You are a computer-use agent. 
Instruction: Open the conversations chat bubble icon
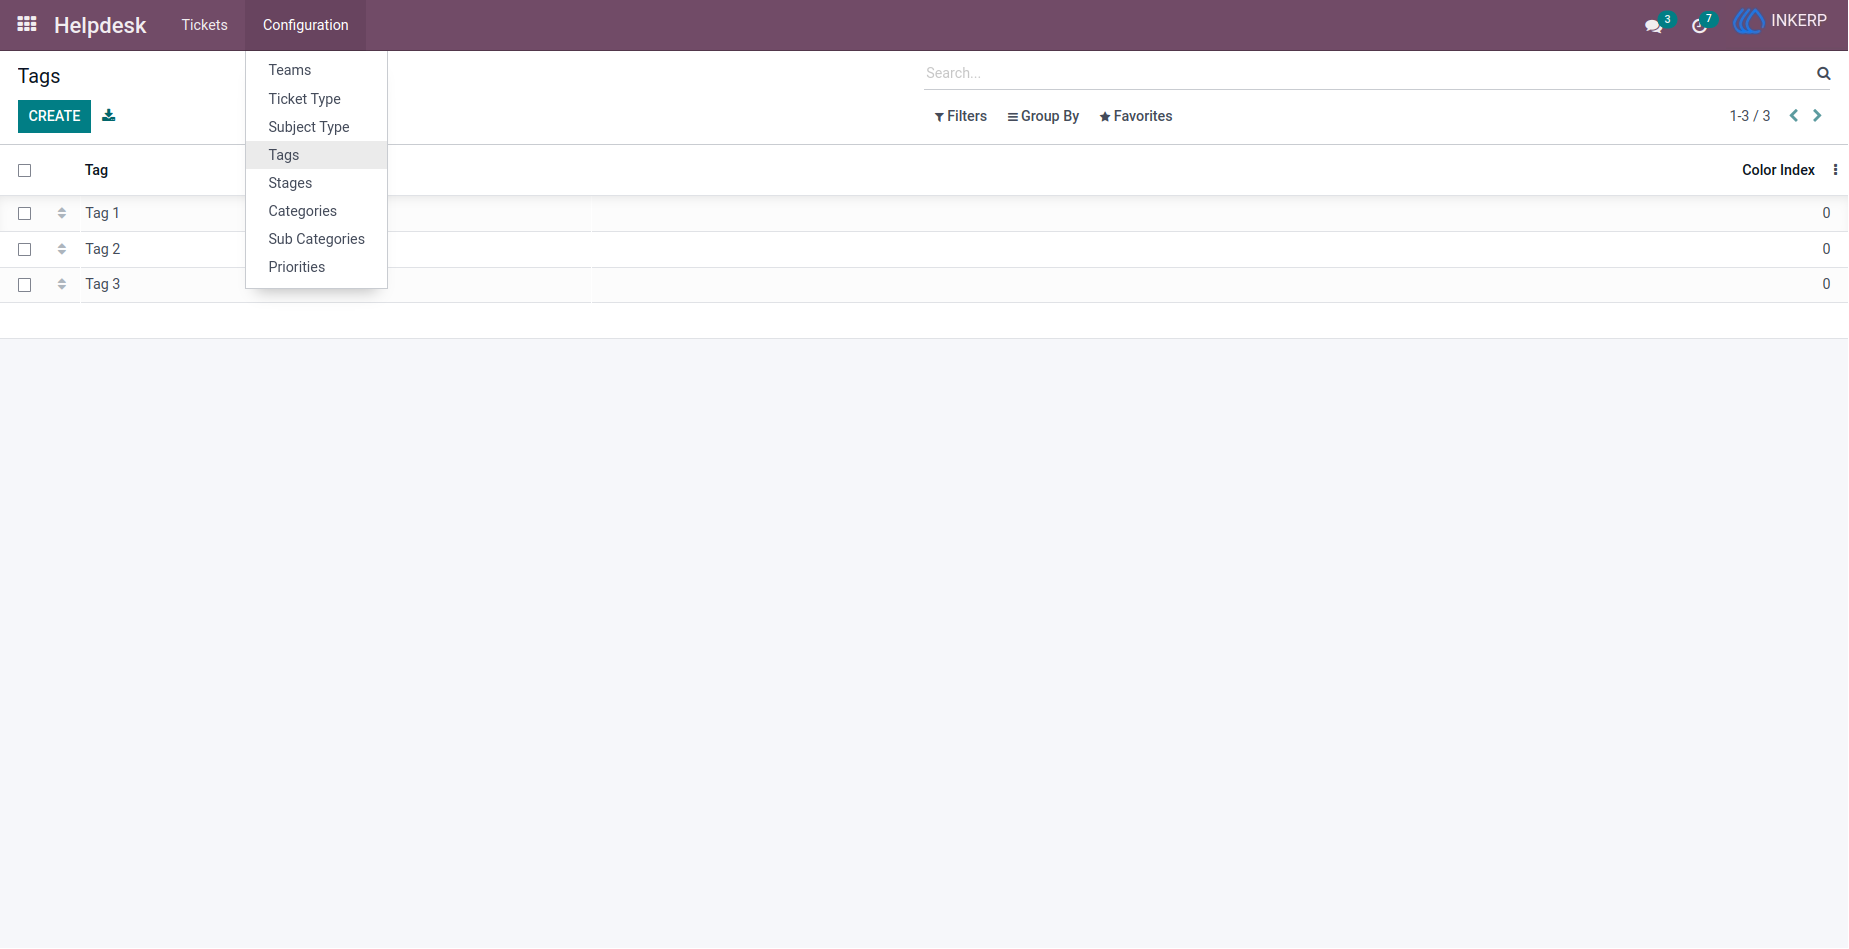(1654, 25)
